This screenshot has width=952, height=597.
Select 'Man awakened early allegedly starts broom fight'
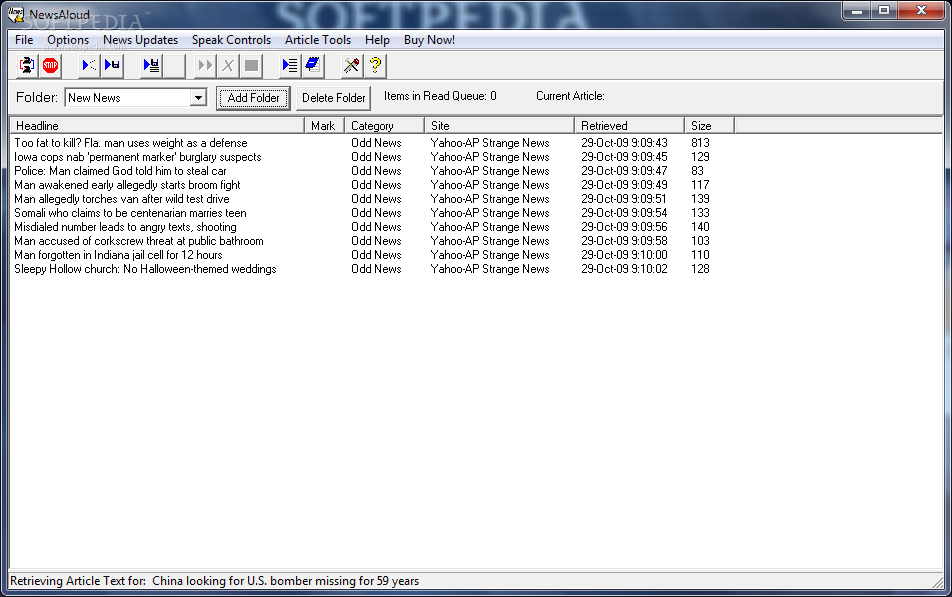128,185
